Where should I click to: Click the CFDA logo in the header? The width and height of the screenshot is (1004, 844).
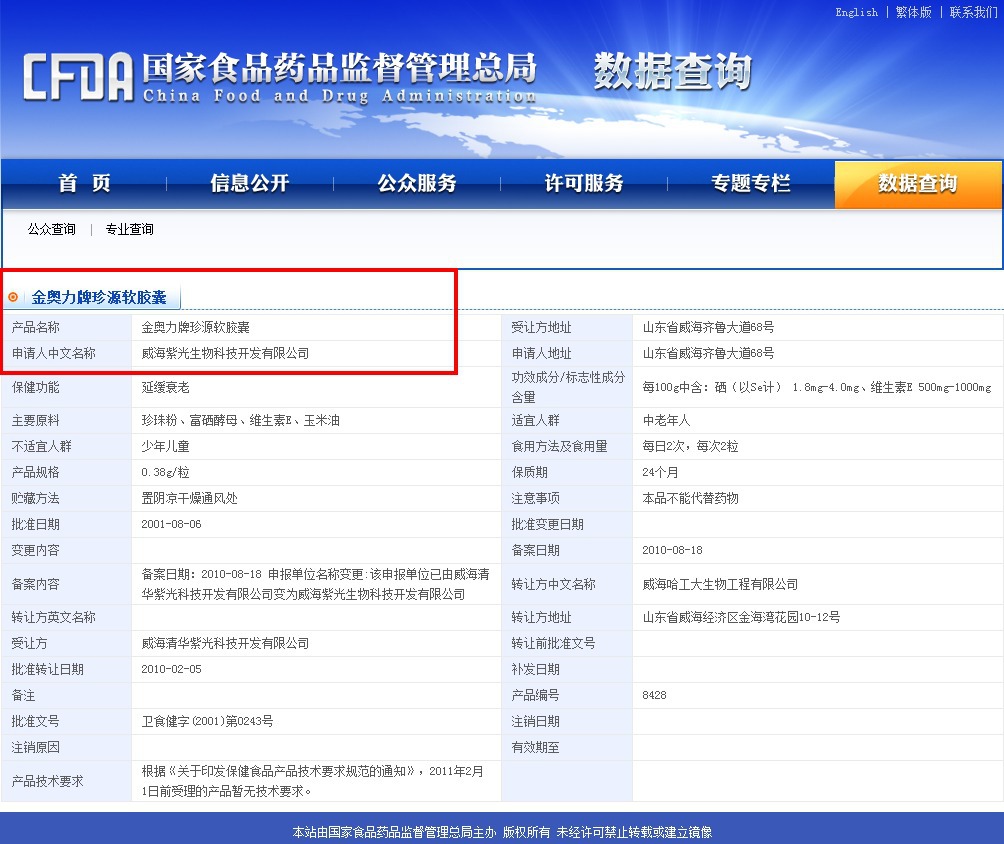pos(78,77)
